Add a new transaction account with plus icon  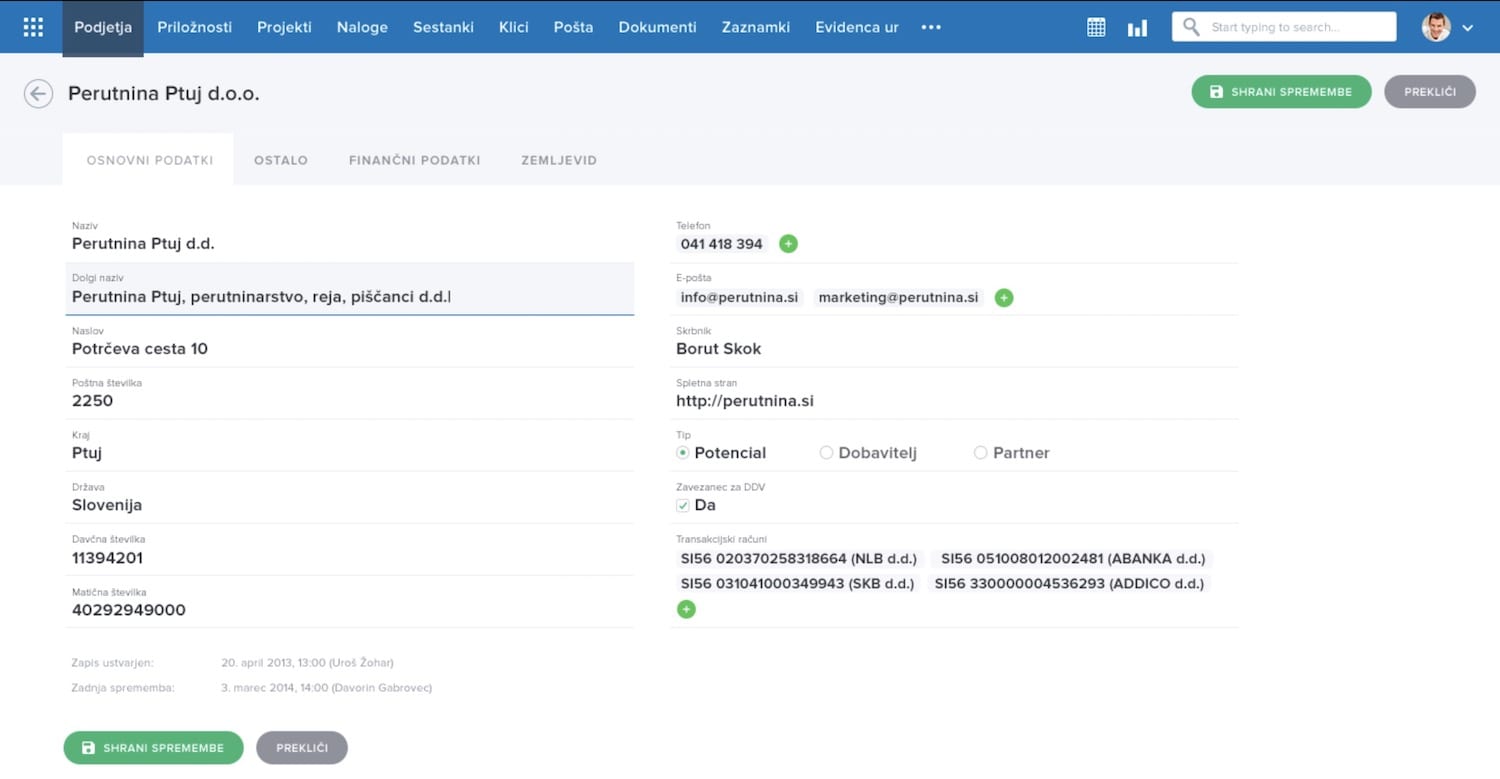[x=686, y=609]
